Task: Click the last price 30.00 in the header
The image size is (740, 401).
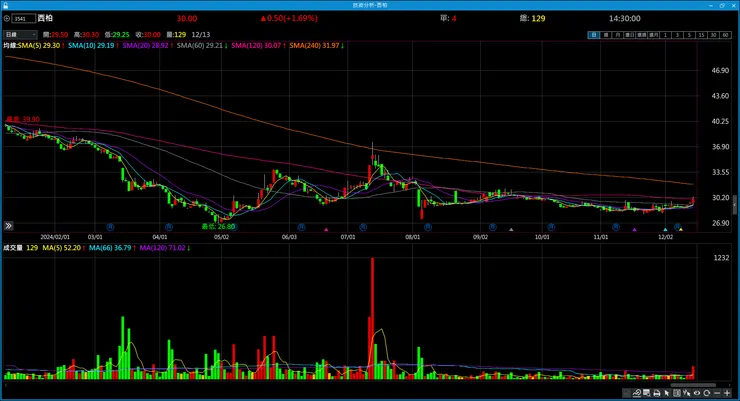Action: 187,18
